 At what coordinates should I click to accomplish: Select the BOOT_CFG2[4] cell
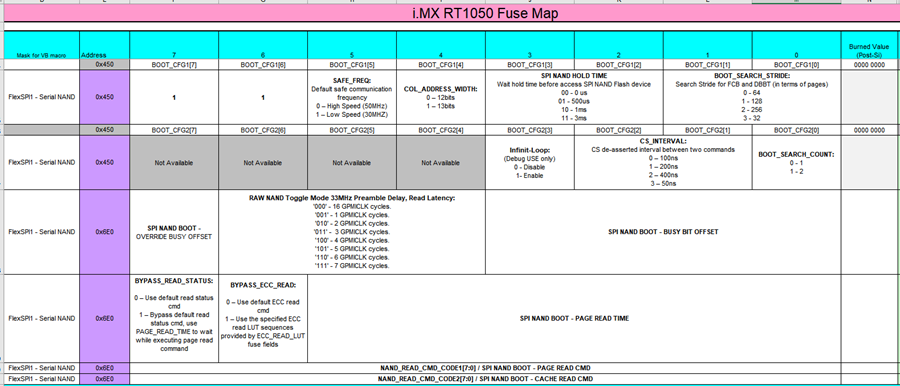(x=441, y=130)
